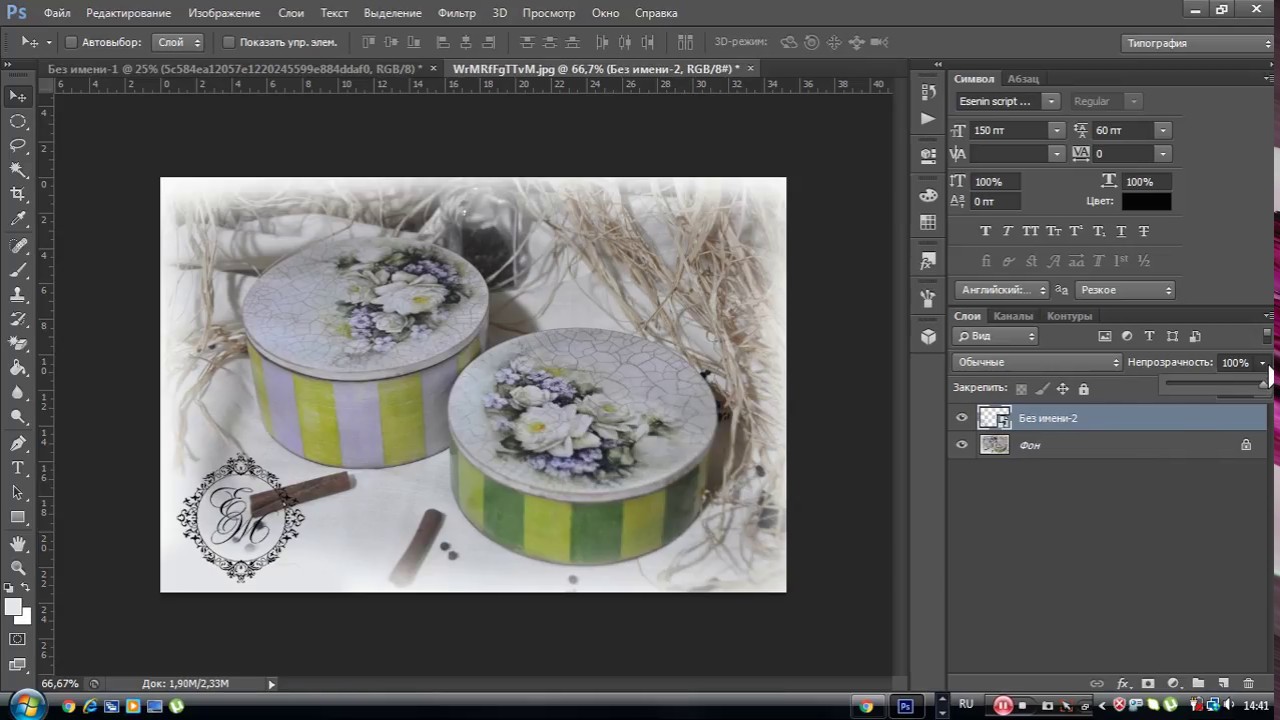Image resolution: width=1280 pixels, height=720 pixels.
Task: Expand the Типография workspace dropdown
Action: [x=1197, y=43]
